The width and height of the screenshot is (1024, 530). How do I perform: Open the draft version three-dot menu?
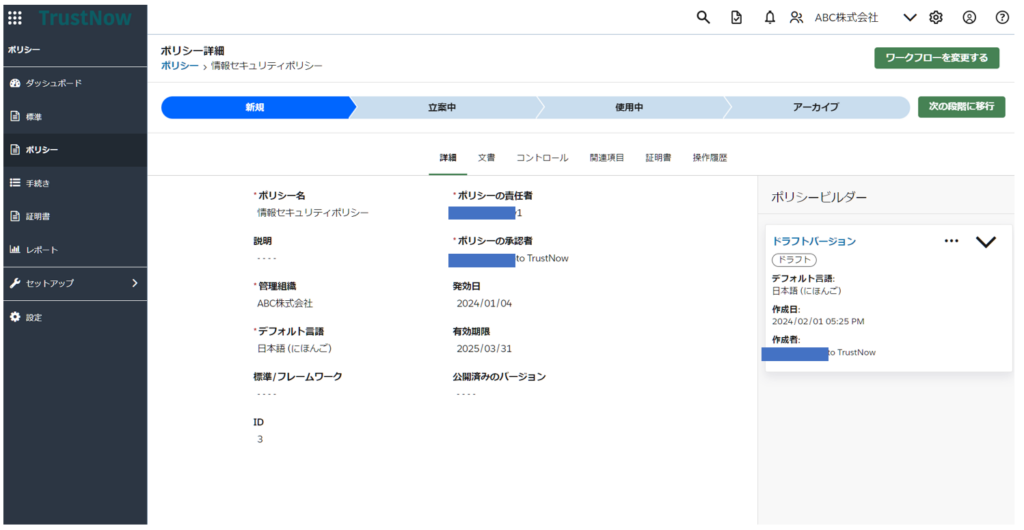point(951,241)
